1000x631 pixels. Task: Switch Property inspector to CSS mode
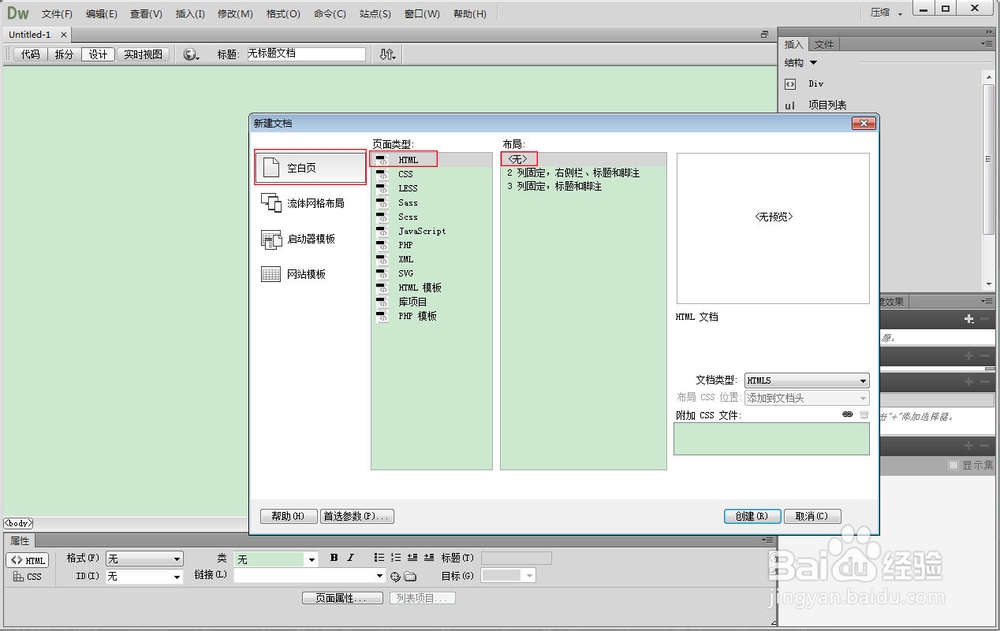tap(27, 576)
